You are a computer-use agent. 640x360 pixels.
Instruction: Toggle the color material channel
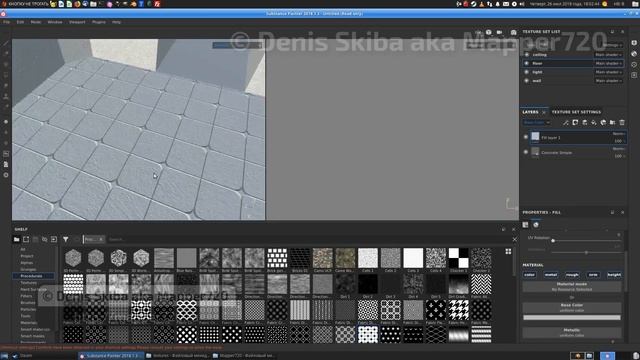[529, 275]
